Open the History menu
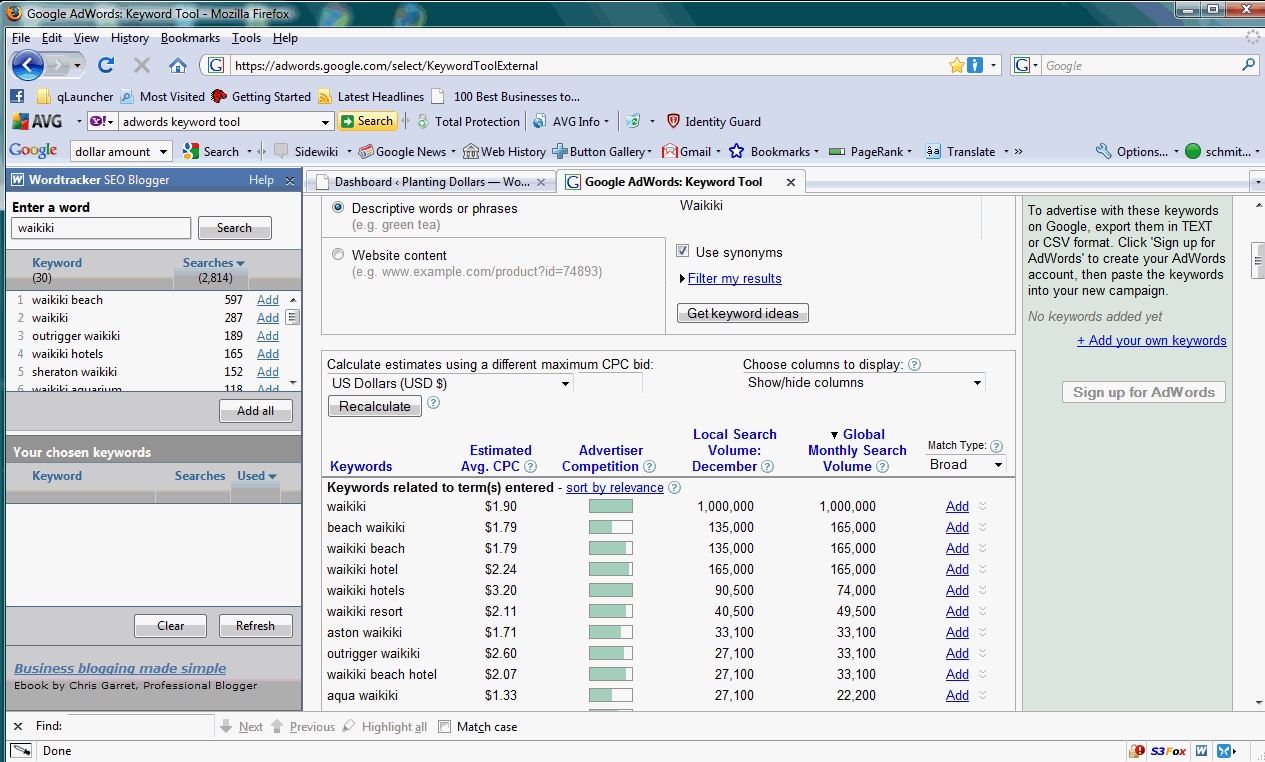This screenshot has width=1265, height=762. 130,38
